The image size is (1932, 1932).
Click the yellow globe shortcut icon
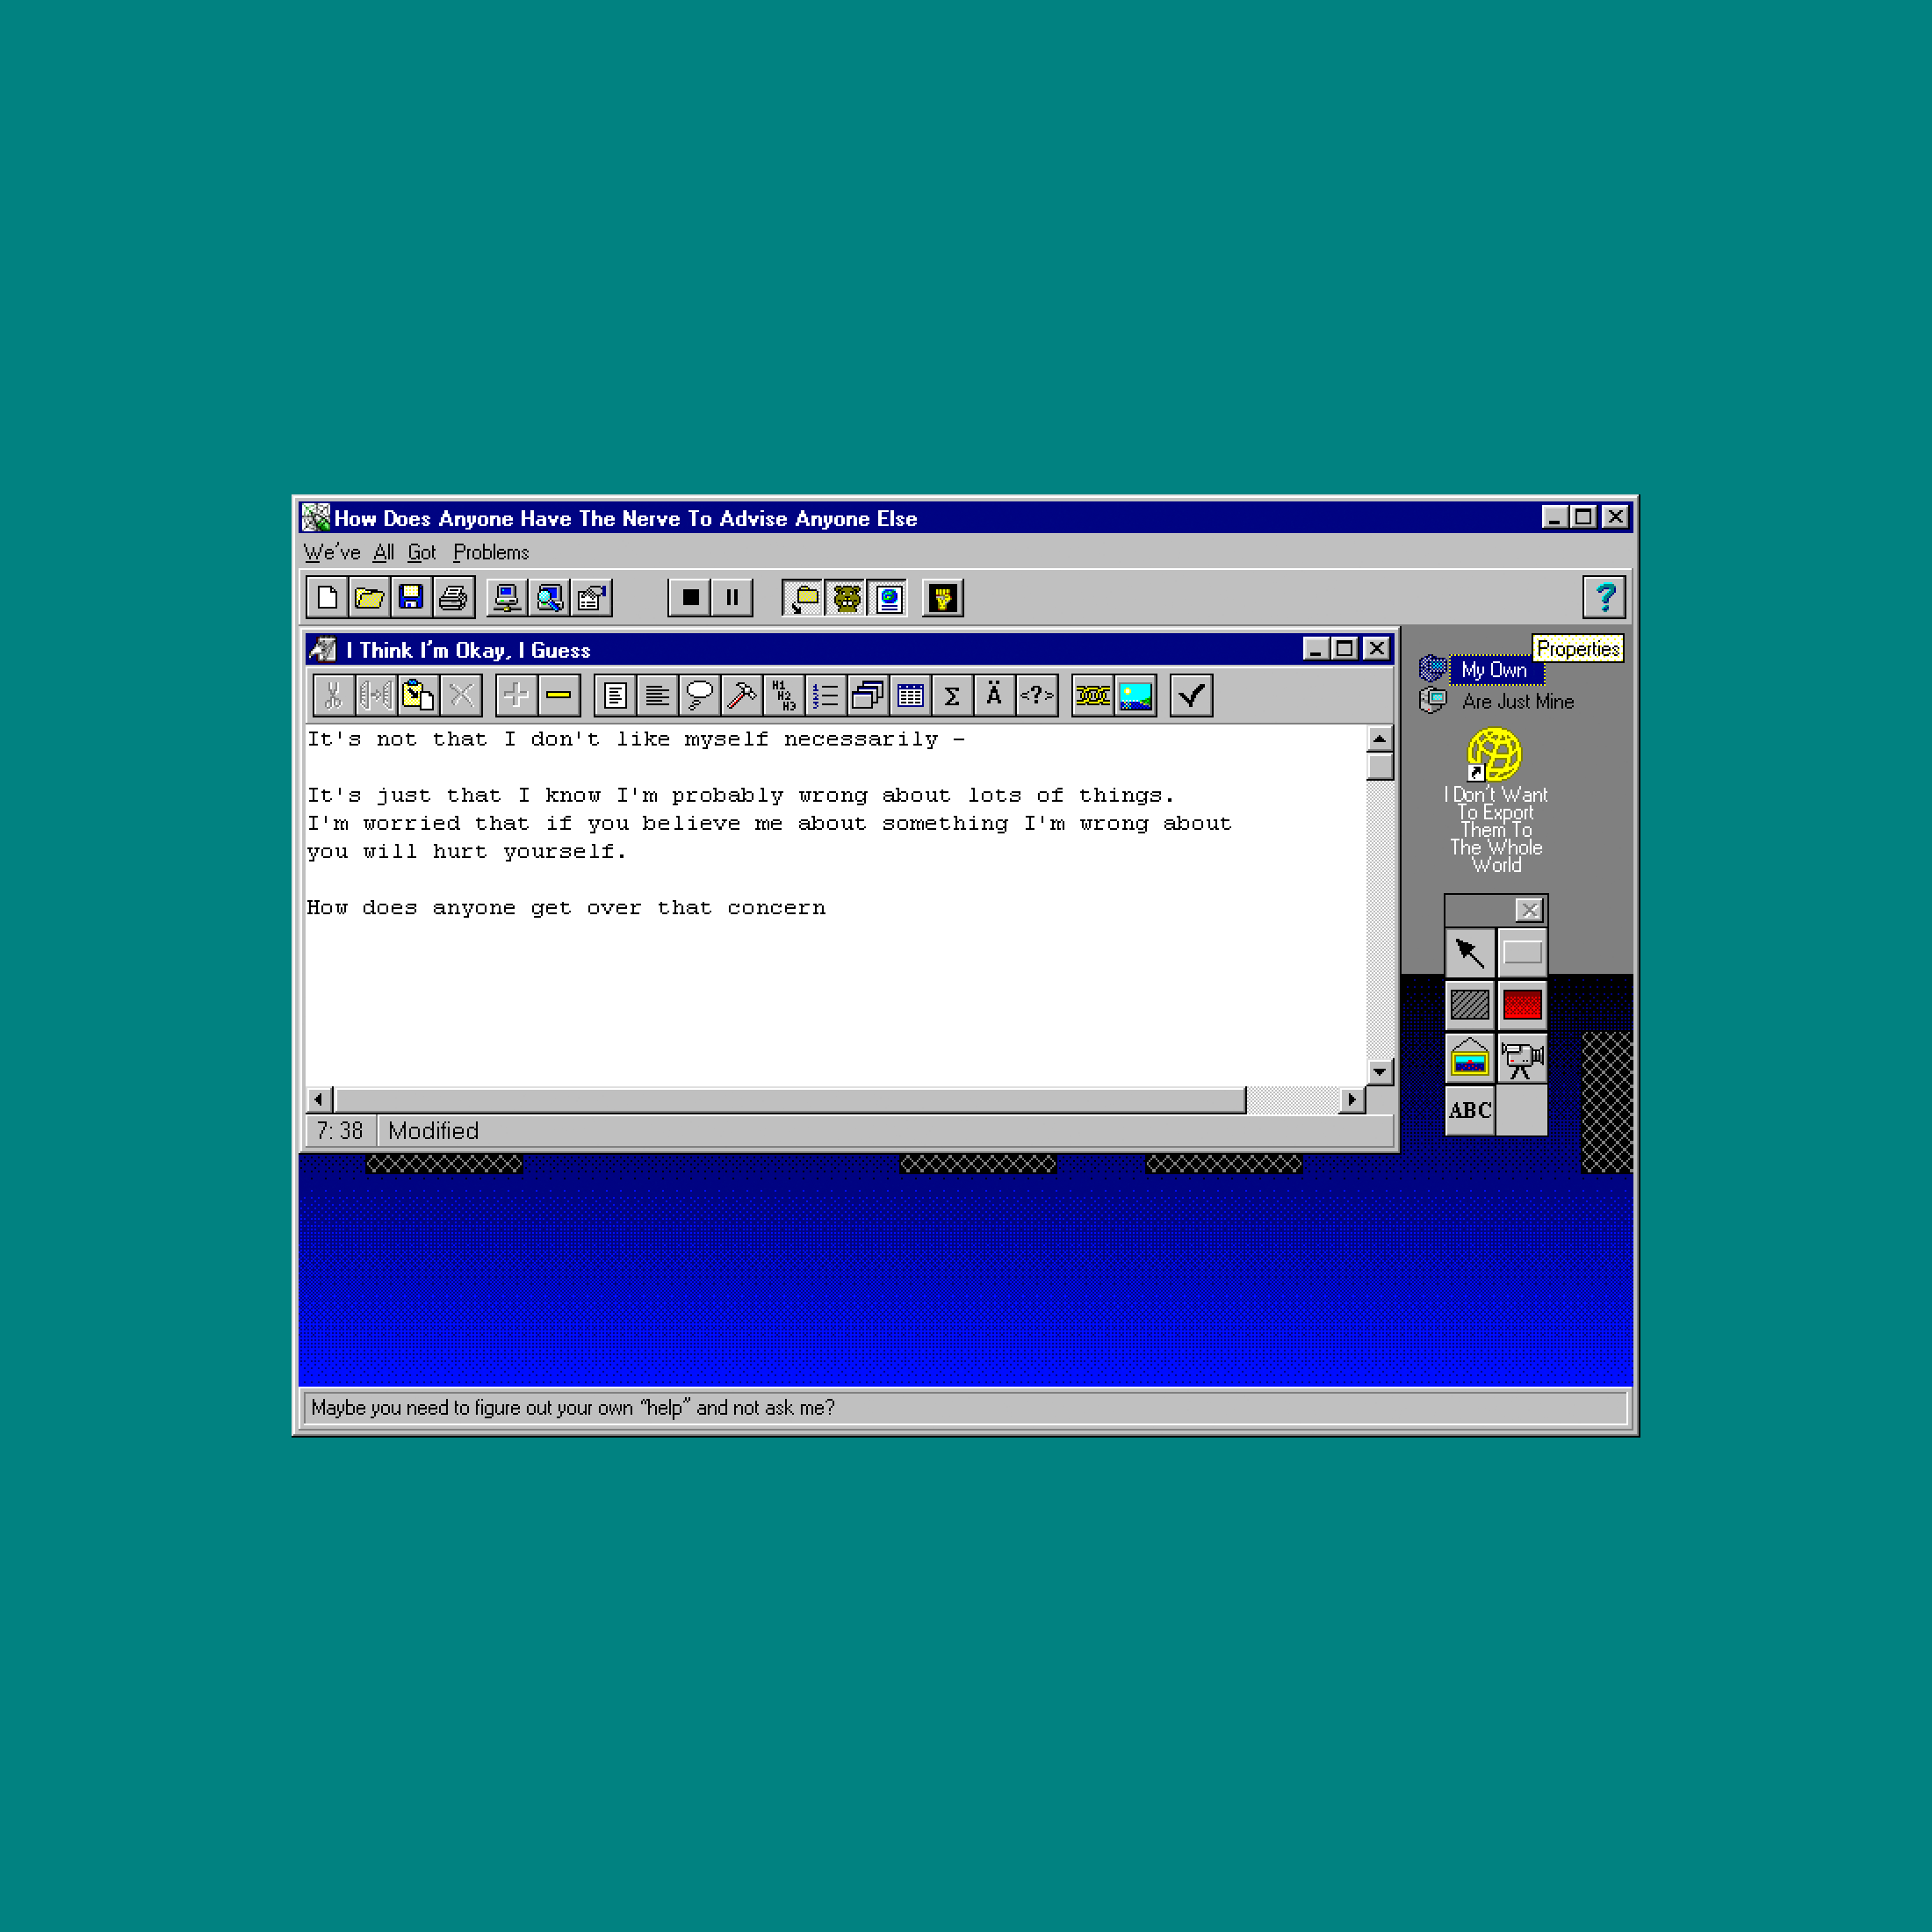1494,754
